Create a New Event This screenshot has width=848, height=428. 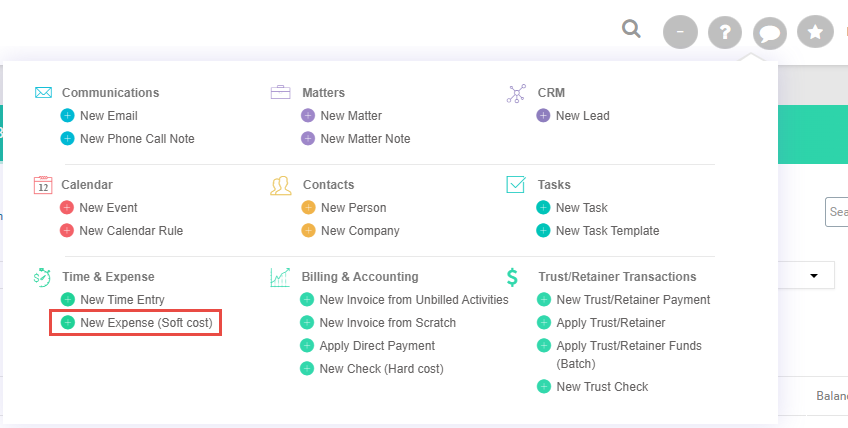click(108, 208)
